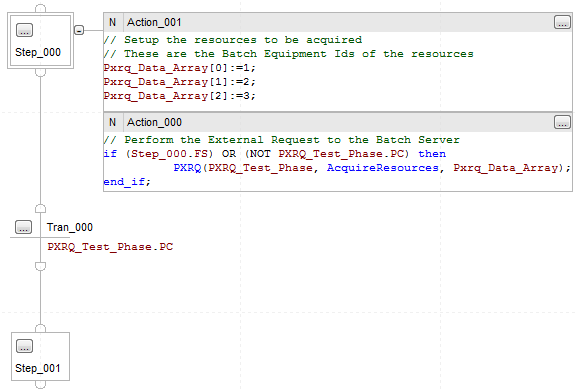Click the top connector pin above Step_000
The width and height of the screenshot is (578, 391).
click(x=41, y=8)
